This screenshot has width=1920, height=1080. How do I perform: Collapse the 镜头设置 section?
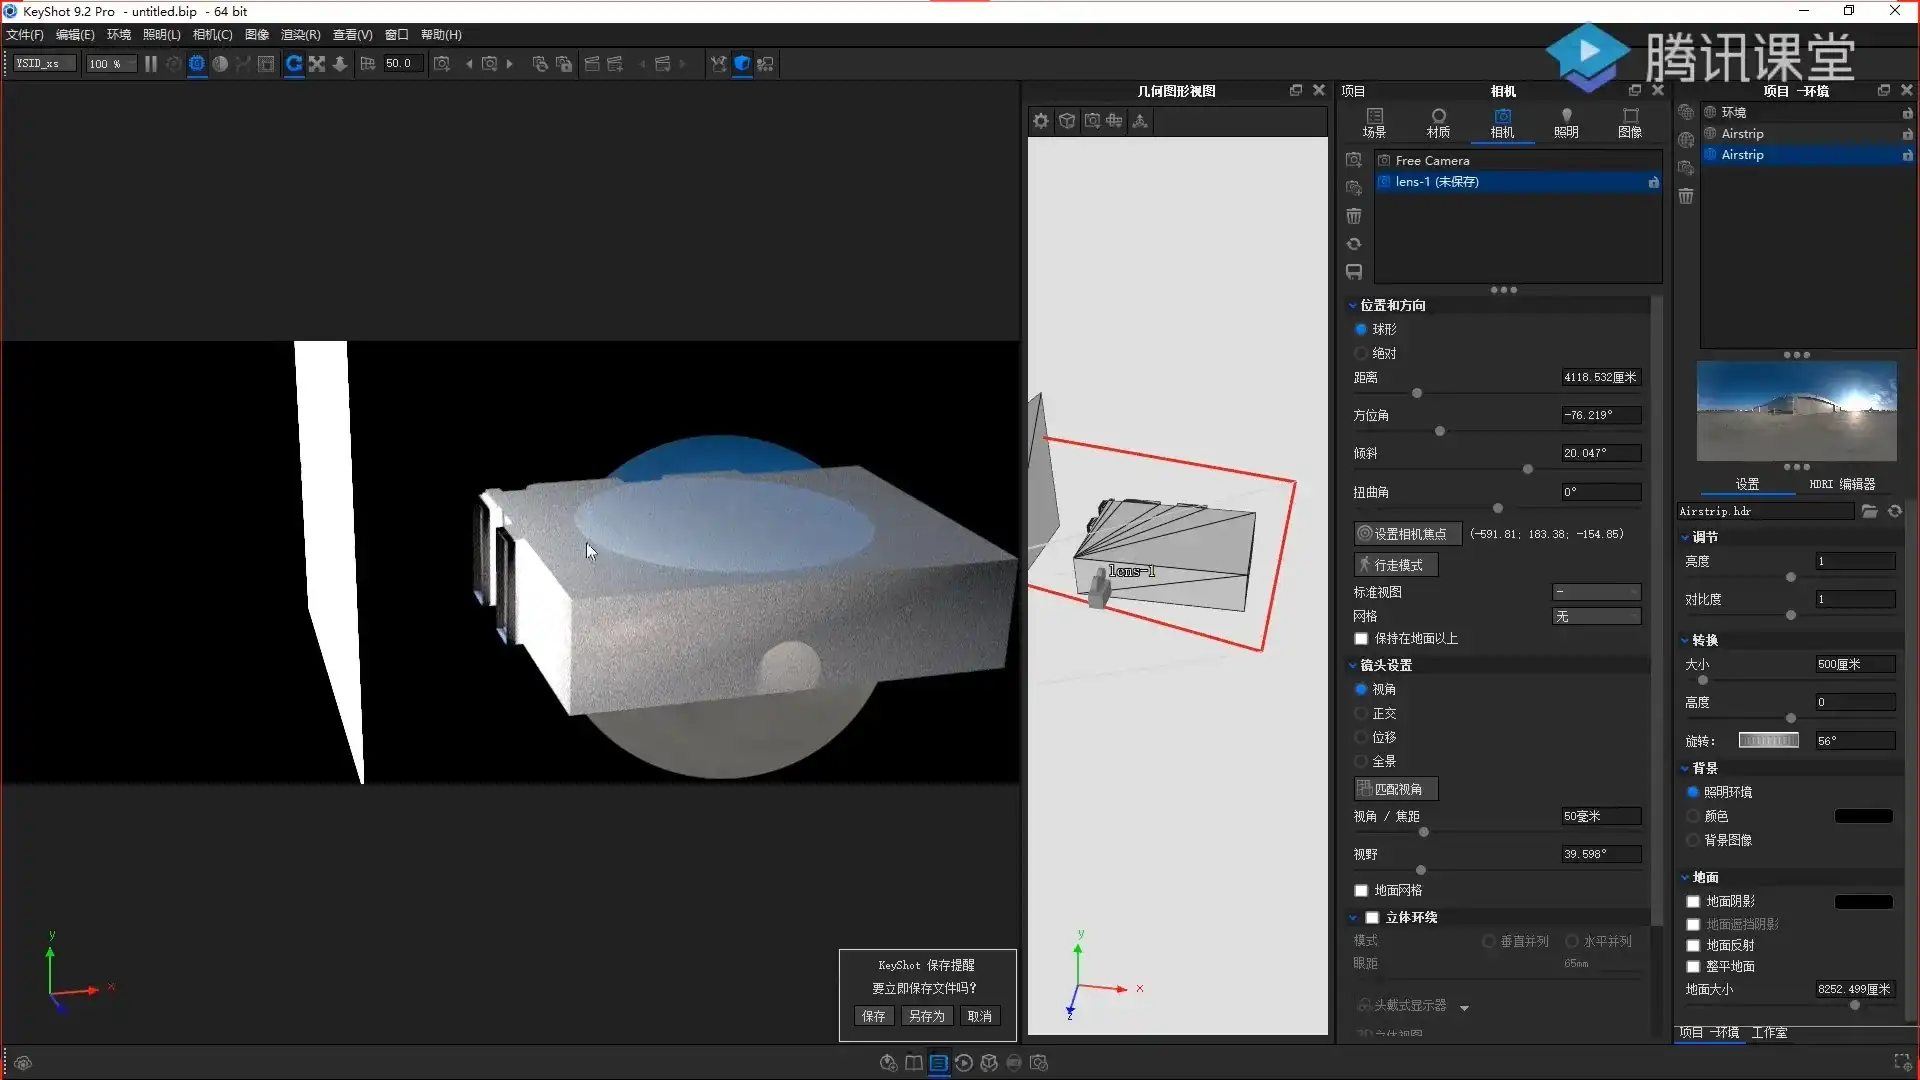coord(1353,665)
